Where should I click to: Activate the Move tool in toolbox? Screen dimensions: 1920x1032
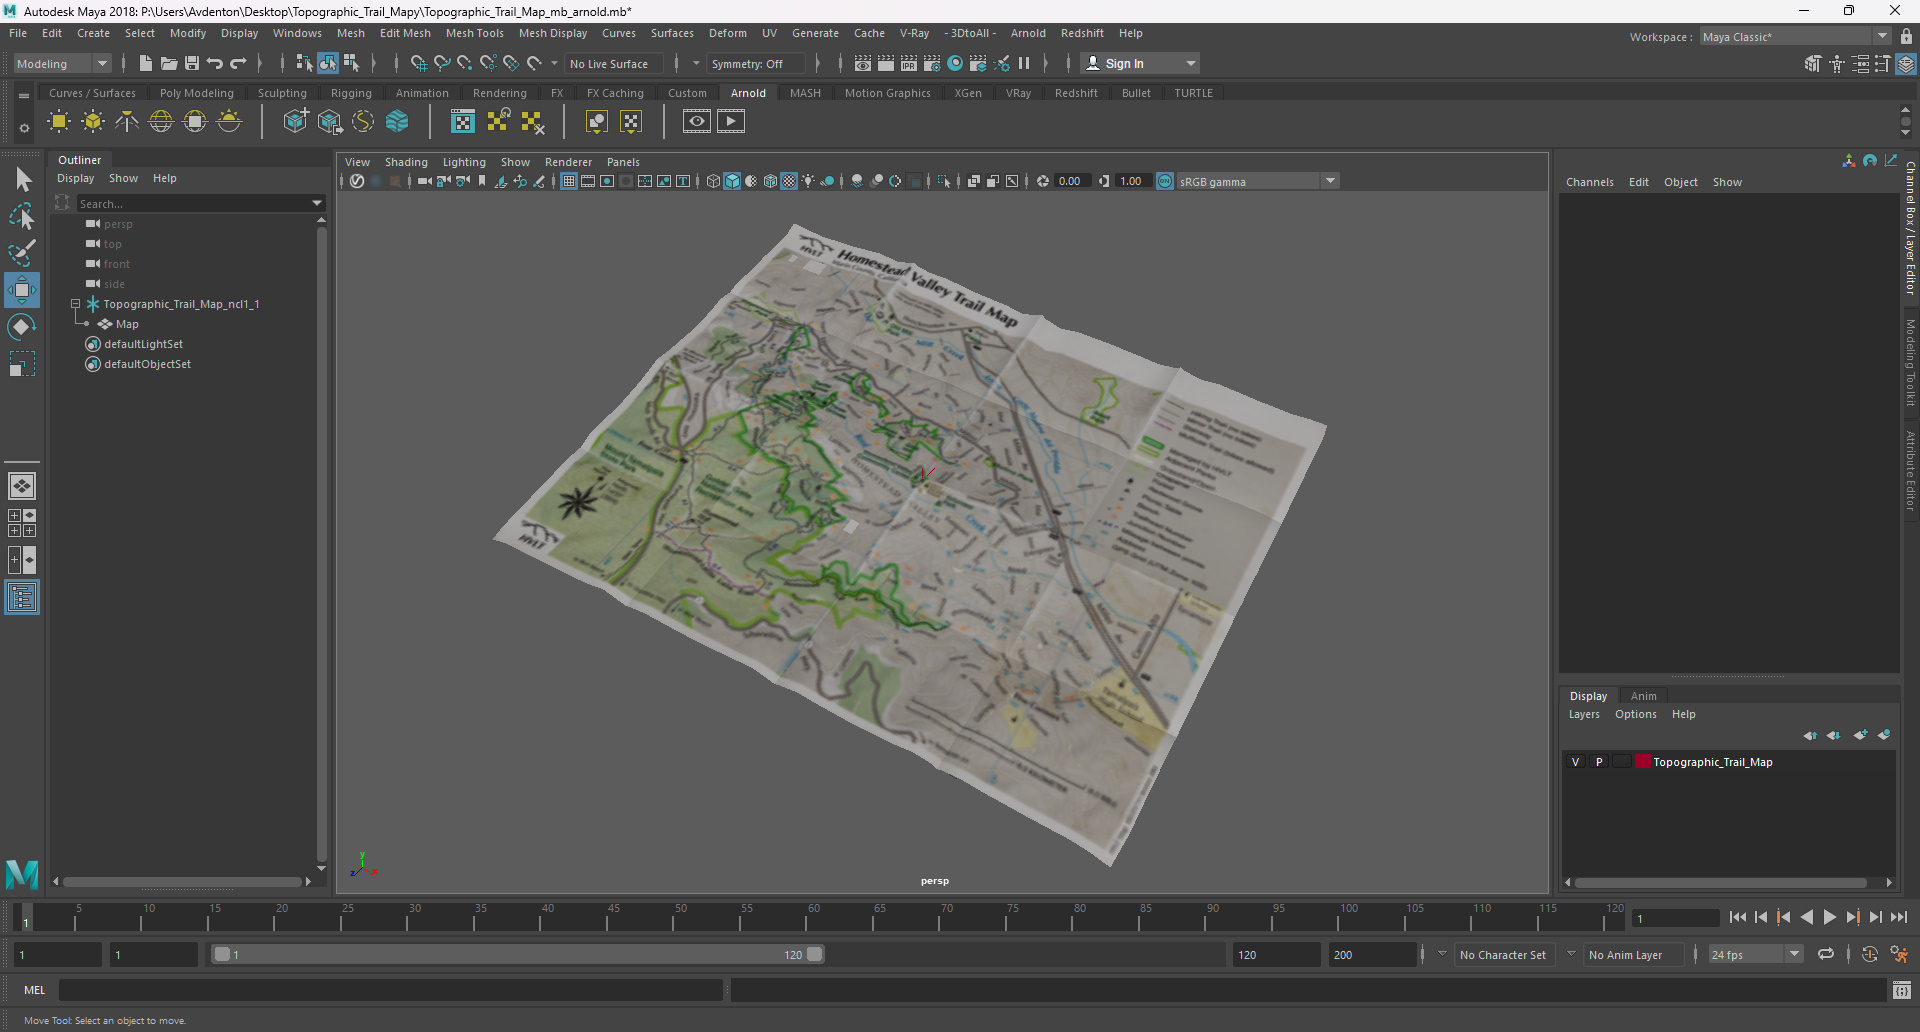[x=22, y=290]
